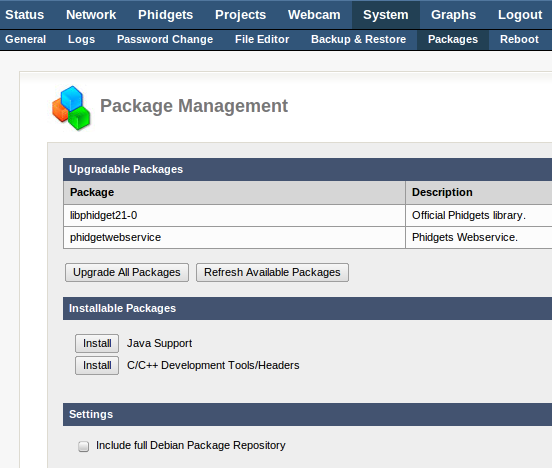Open the File Editor subtab

click(262, 39)
